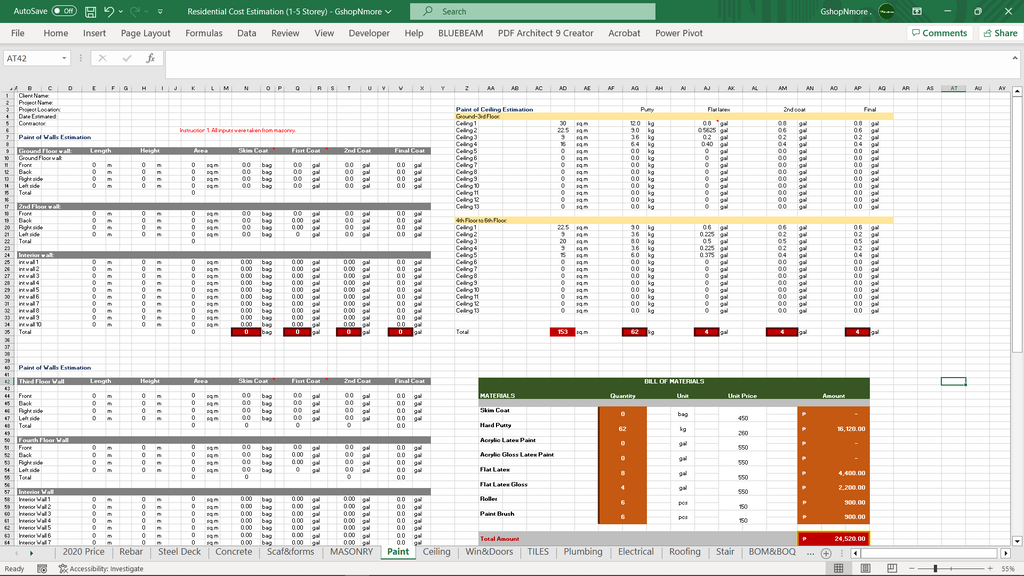Switch to the Home ribbon tab
Viewport: 1024px width, 576px height.
pyautogui.click(x=56, y=33)
